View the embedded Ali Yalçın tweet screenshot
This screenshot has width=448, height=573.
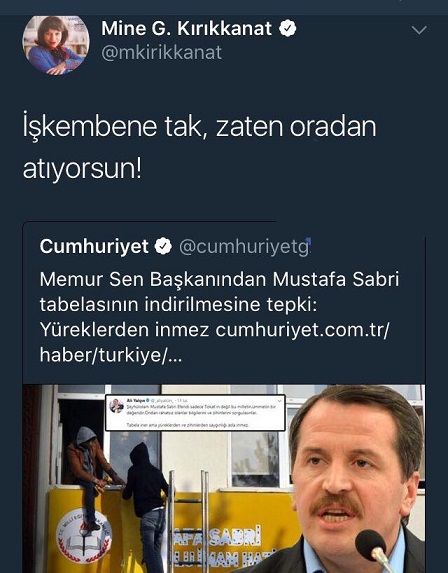[x=195, y=412]
